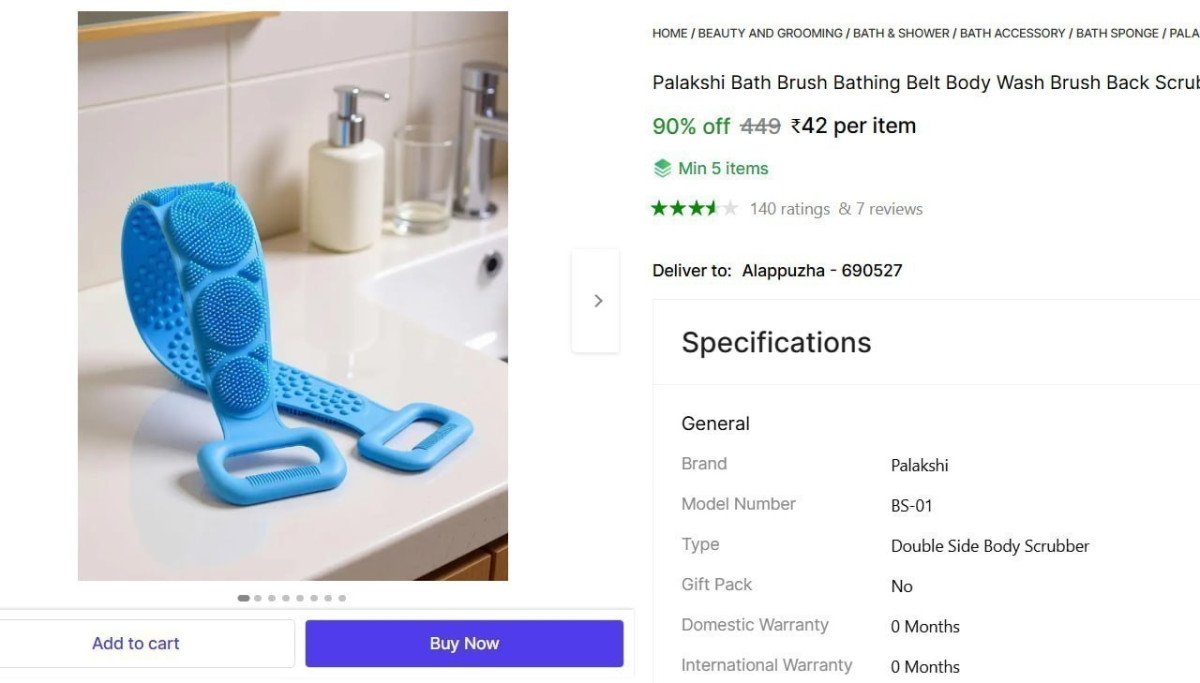The width and height of the screenshot is (1200, 683).
Task: Collapse the Specifications section
Action: point(776,342)
